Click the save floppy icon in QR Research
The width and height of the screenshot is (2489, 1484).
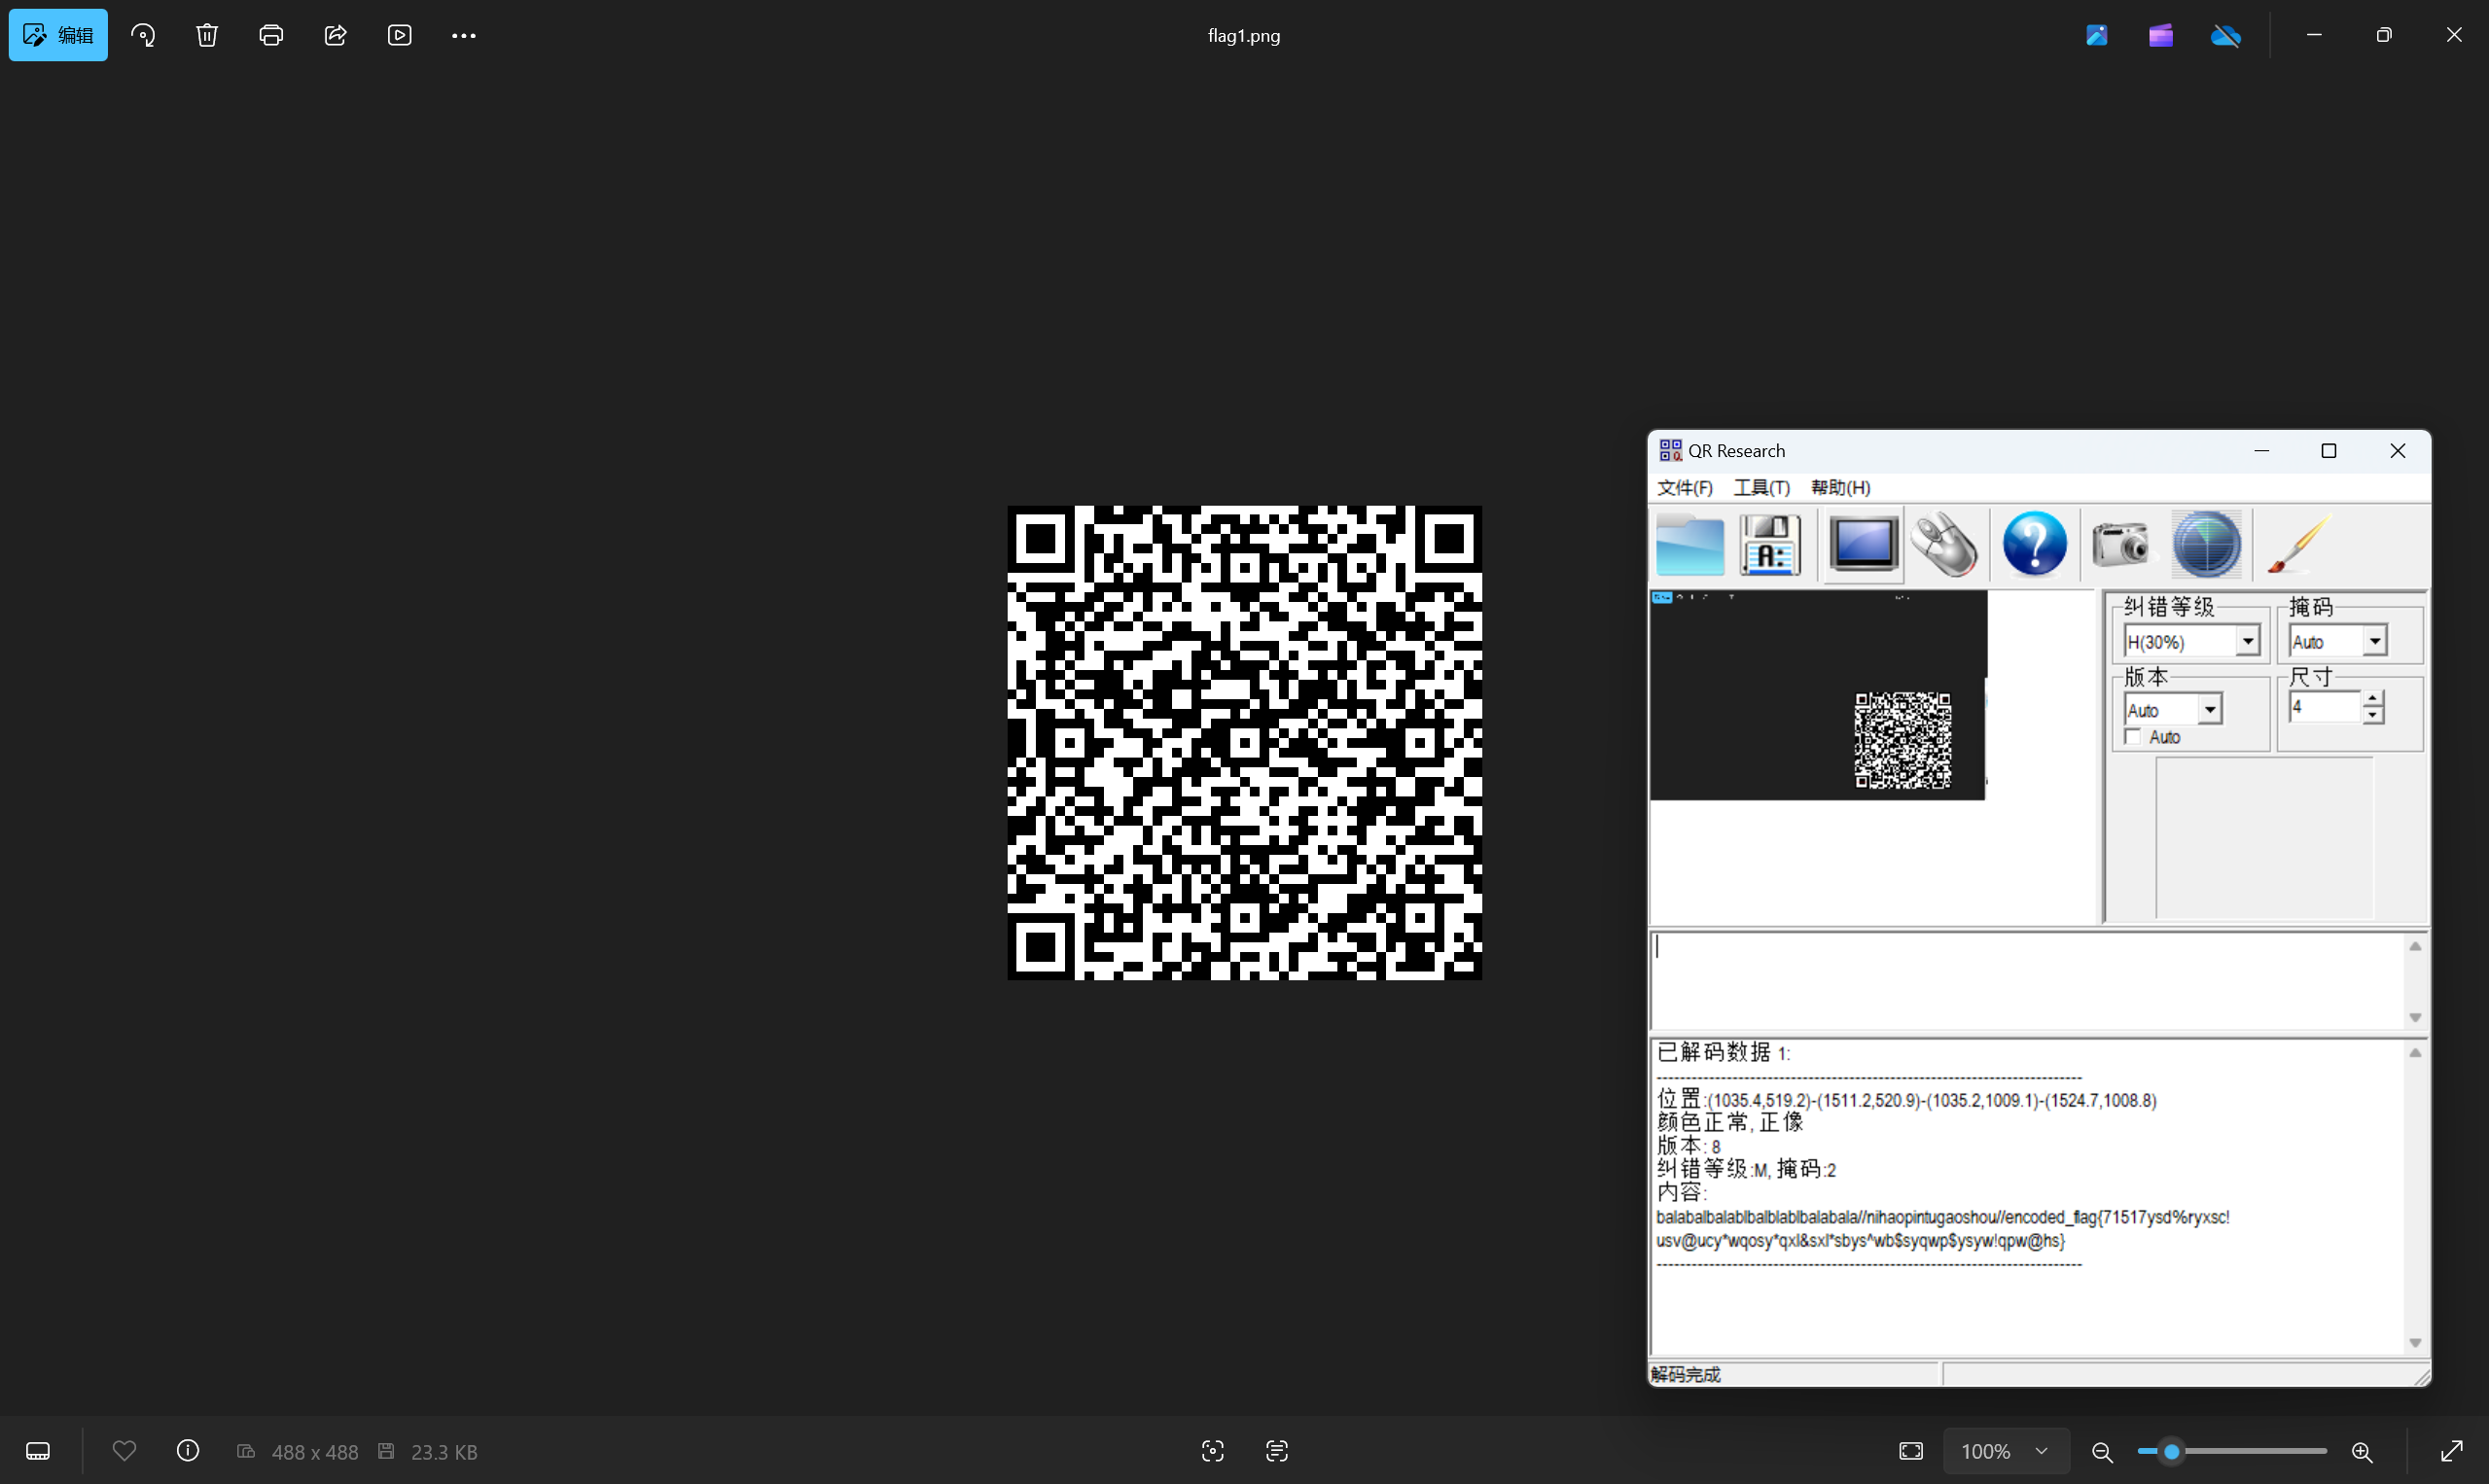(1770, 545)
